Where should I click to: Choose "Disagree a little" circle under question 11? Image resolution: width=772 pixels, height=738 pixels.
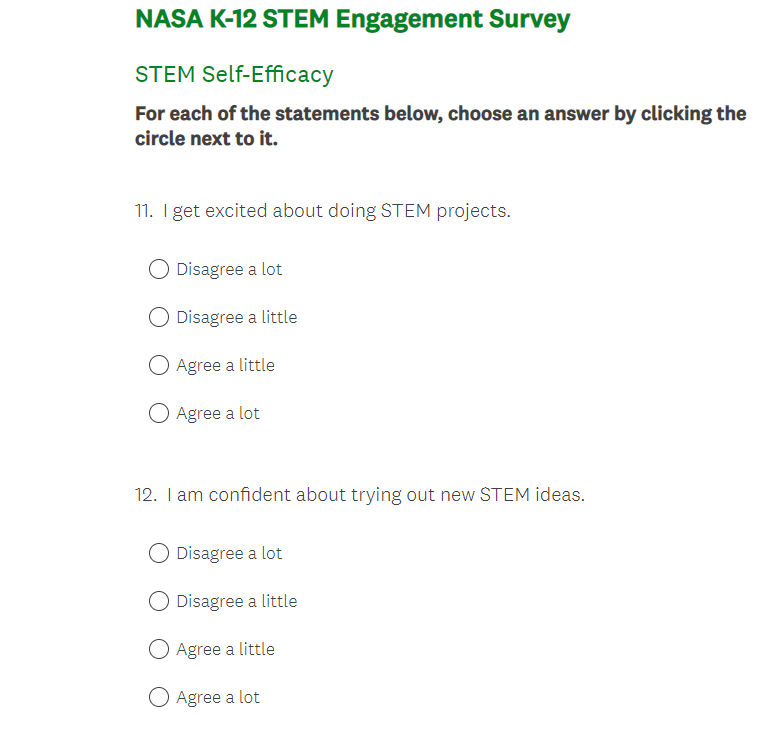click(x=158, y=317)
